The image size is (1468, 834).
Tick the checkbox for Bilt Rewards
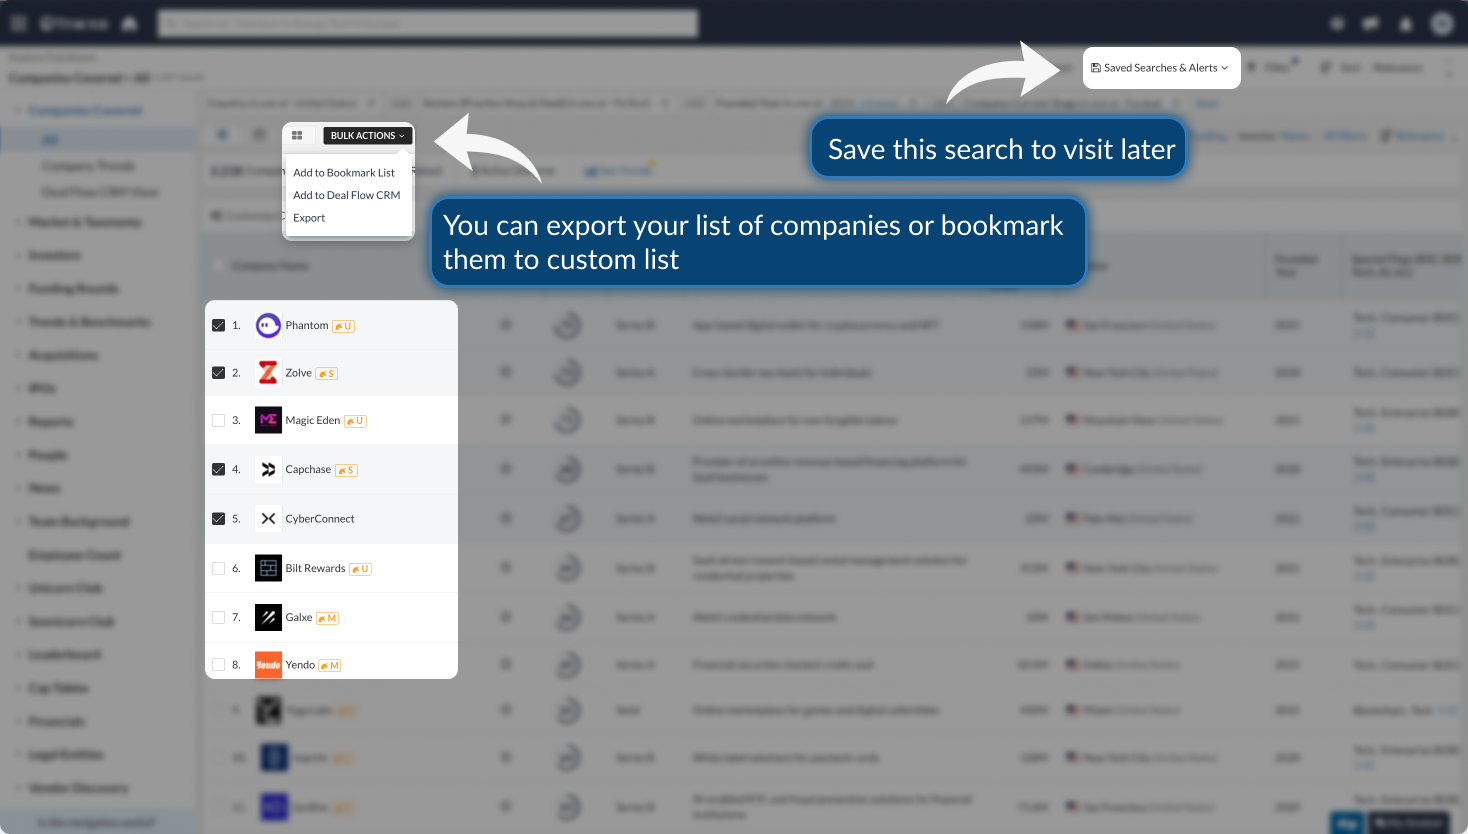point(218,568)
